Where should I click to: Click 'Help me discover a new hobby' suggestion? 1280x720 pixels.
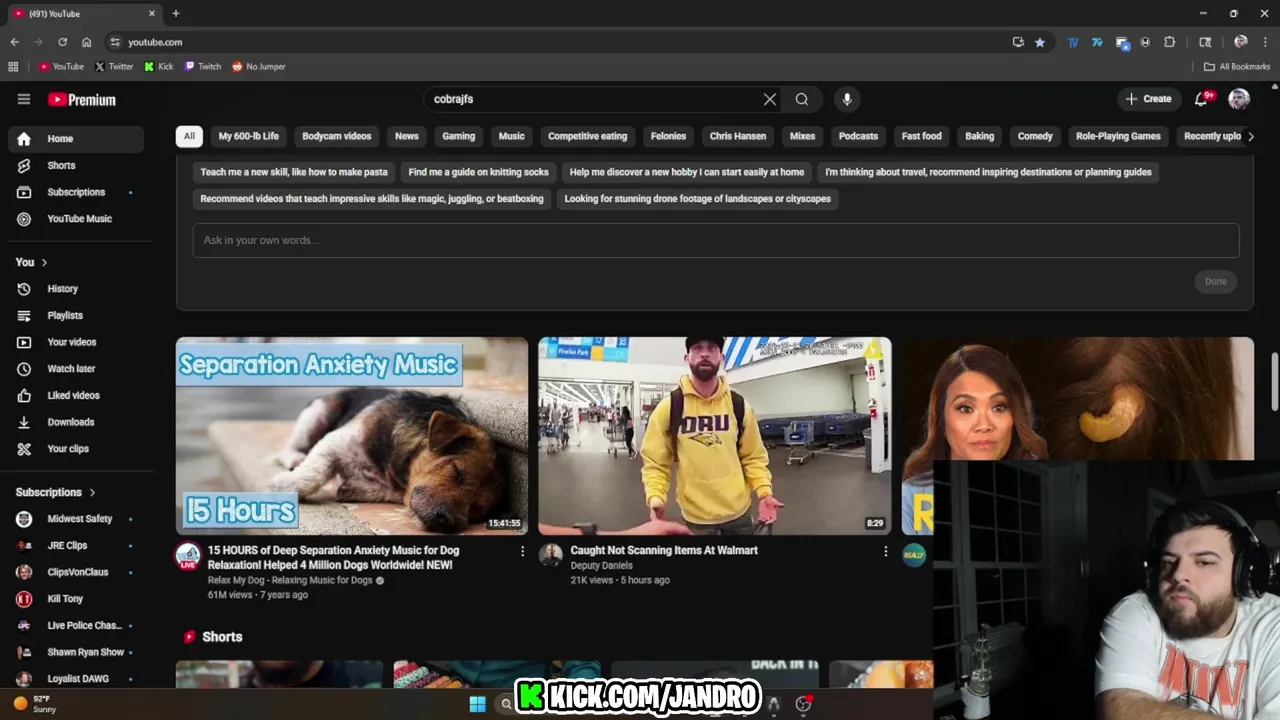click(687, 172)
